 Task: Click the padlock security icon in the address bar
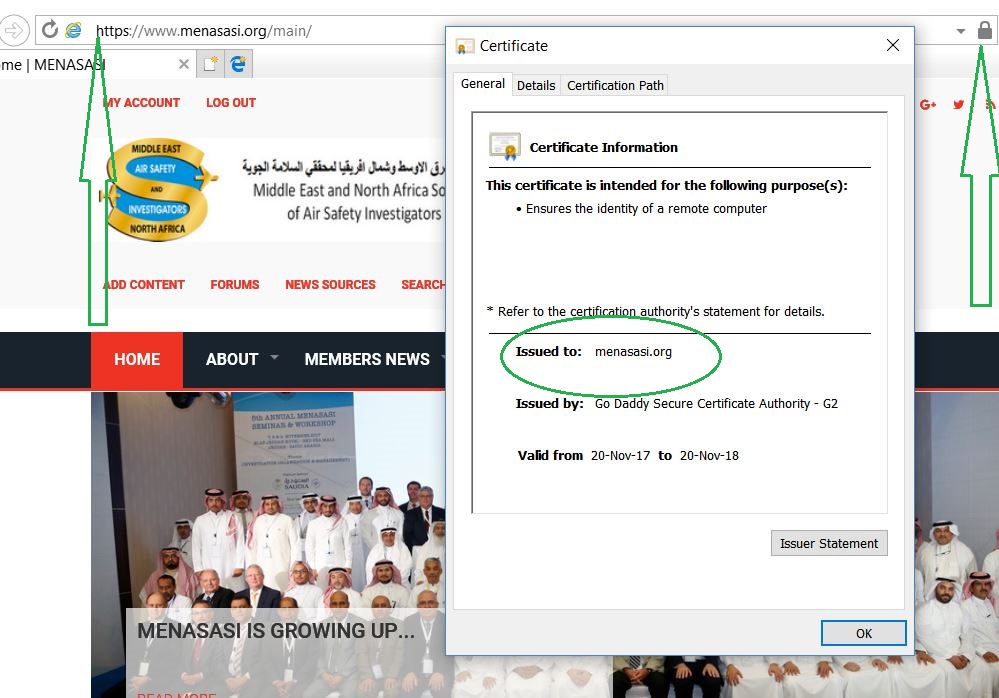(984, 30)
